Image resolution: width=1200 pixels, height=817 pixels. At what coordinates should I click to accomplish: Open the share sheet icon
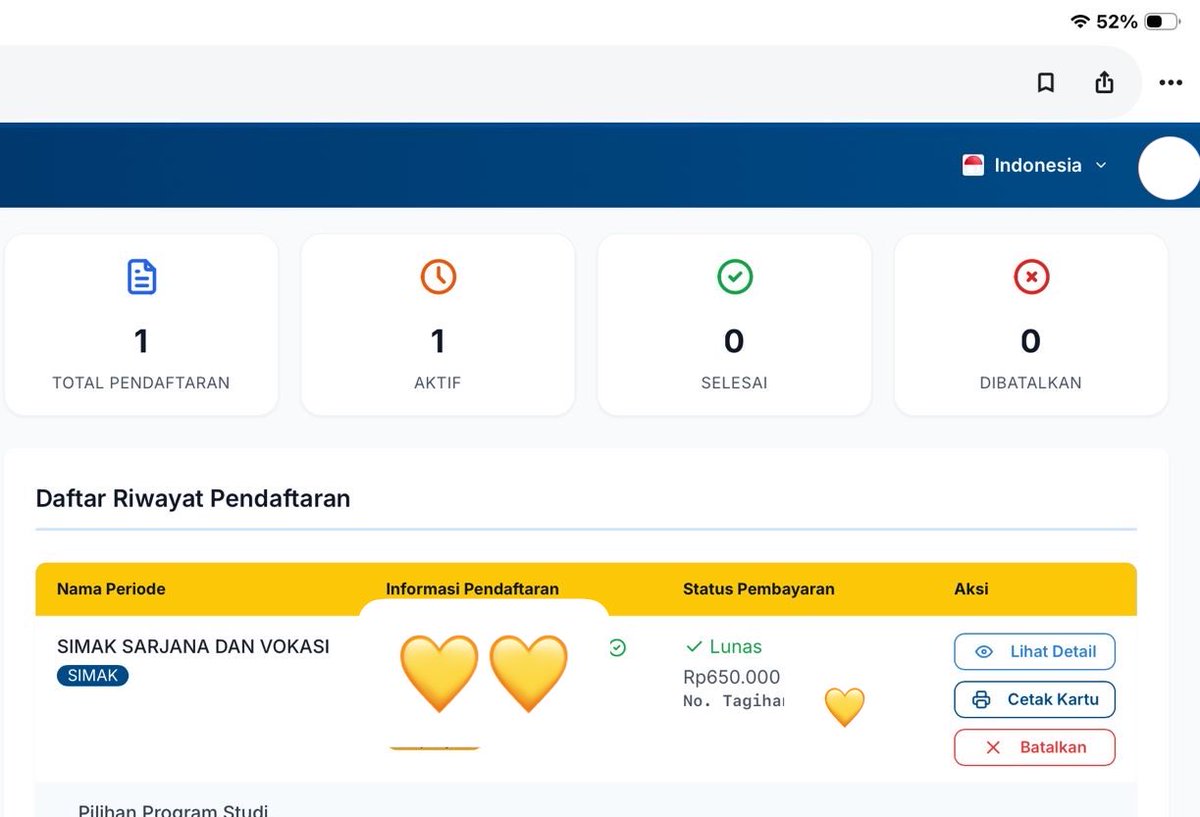point(1104,82)
